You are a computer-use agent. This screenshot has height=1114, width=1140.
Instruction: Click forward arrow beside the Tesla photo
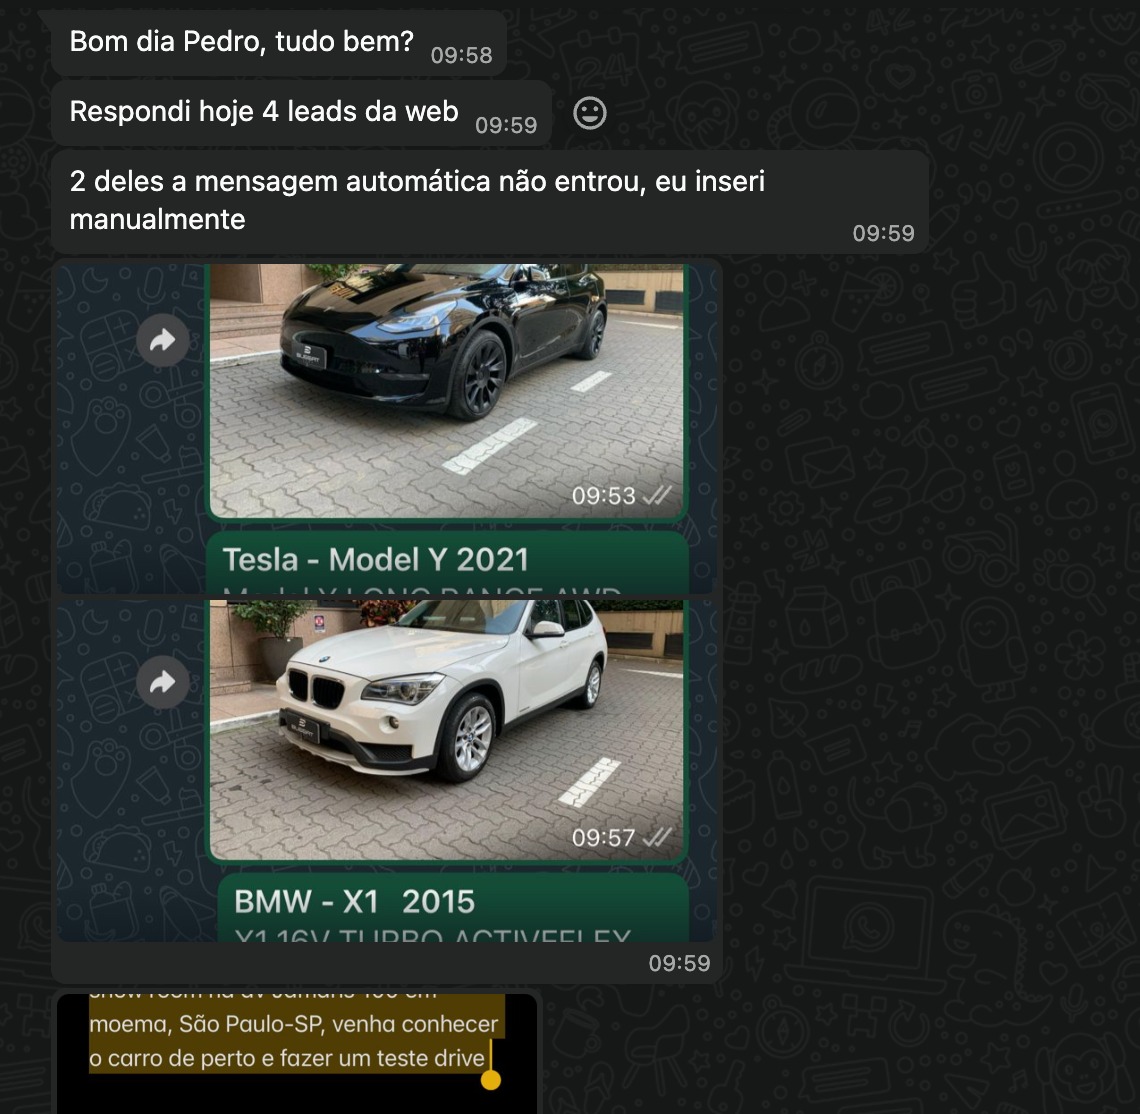point(162,341)
